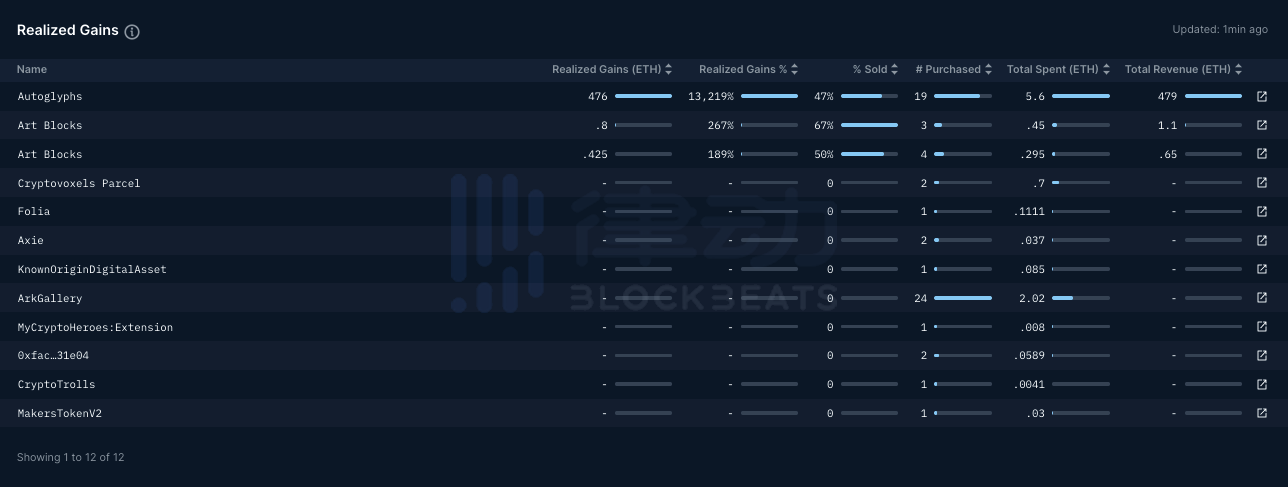Sort table by # Purchased

point(988,70)
